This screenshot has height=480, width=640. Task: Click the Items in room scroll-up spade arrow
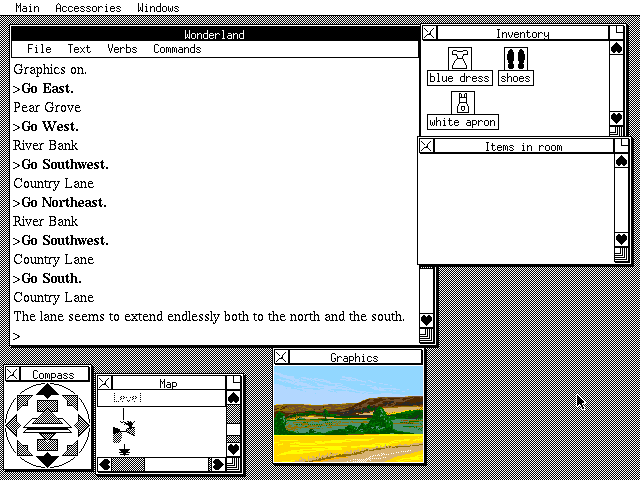pos(622,161)
